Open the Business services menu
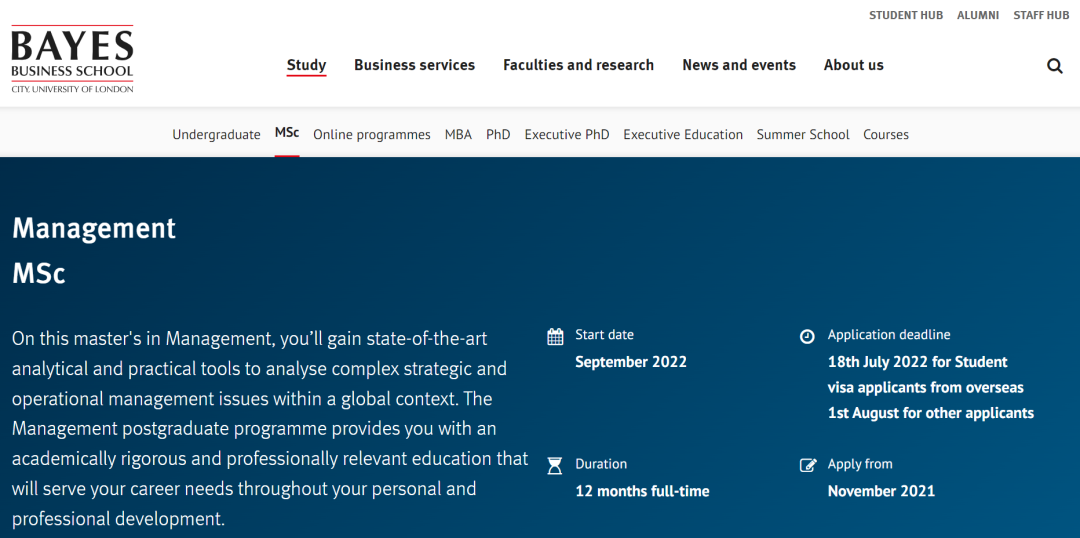Screen dimensions: 1080x538 pos(414,65)
